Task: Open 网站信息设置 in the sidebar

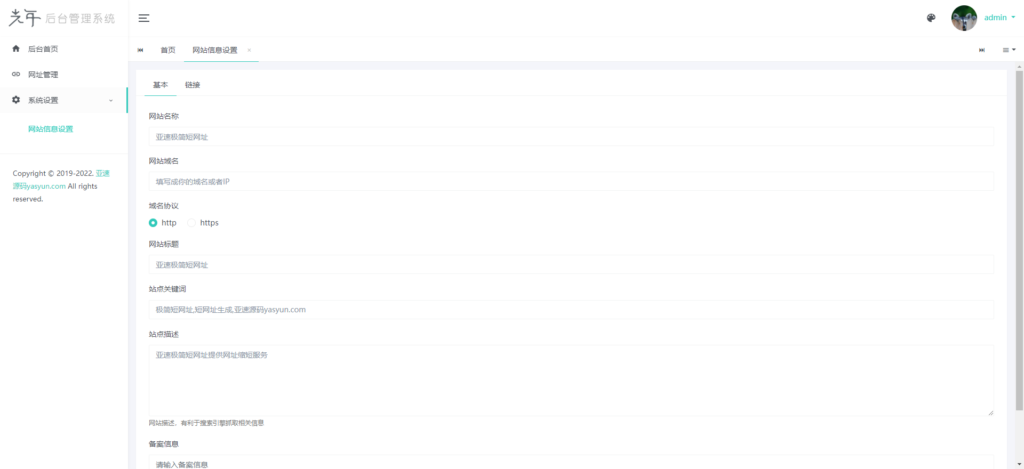Action: click(x=50, y=129)
